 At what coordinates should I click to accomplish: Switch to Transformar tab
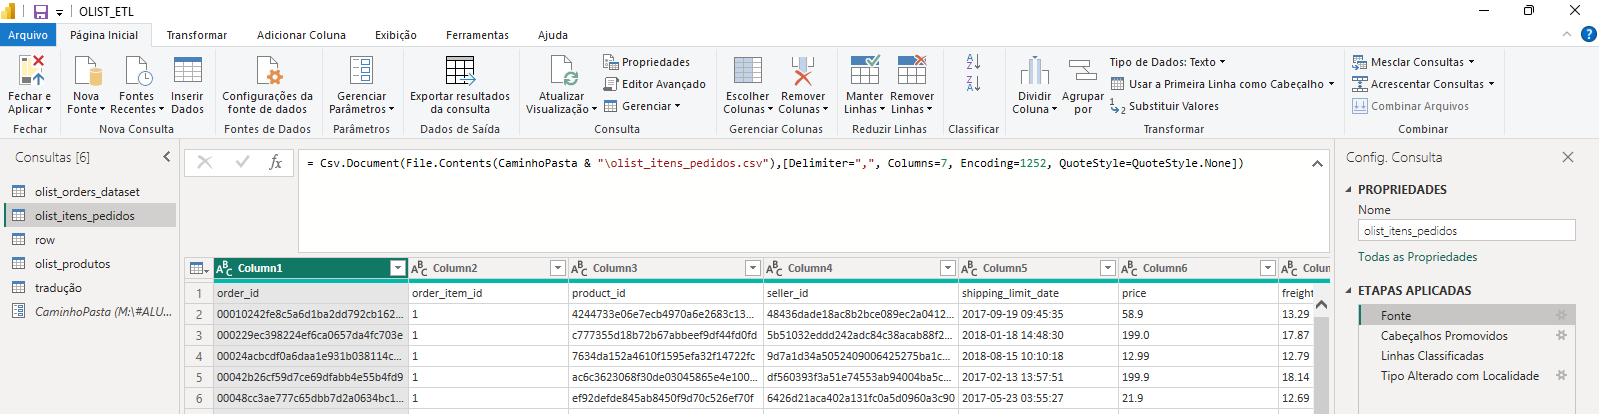(x=197, y=35)
